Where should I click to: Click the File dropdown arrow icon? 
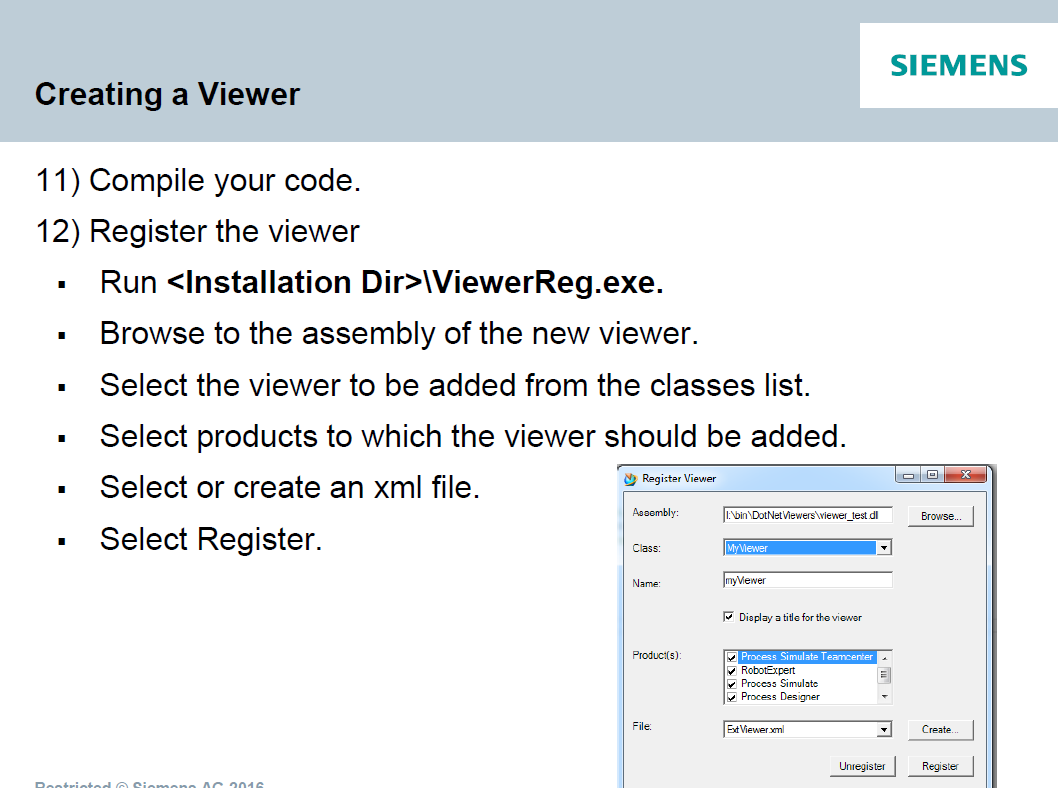(x=886, y=729)
